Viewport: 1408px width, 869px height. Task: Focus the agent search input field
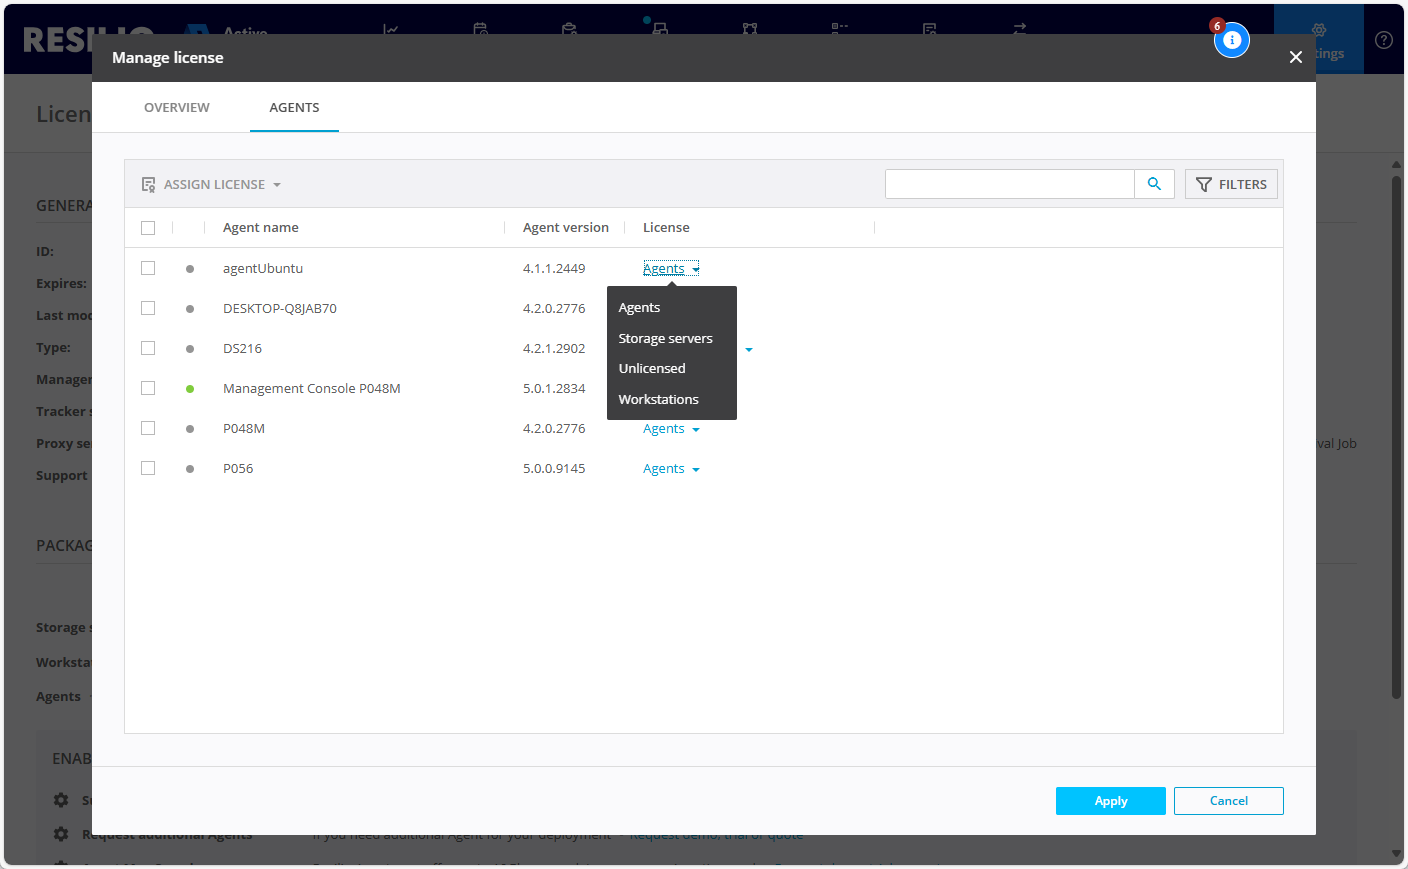[1009, 184]
